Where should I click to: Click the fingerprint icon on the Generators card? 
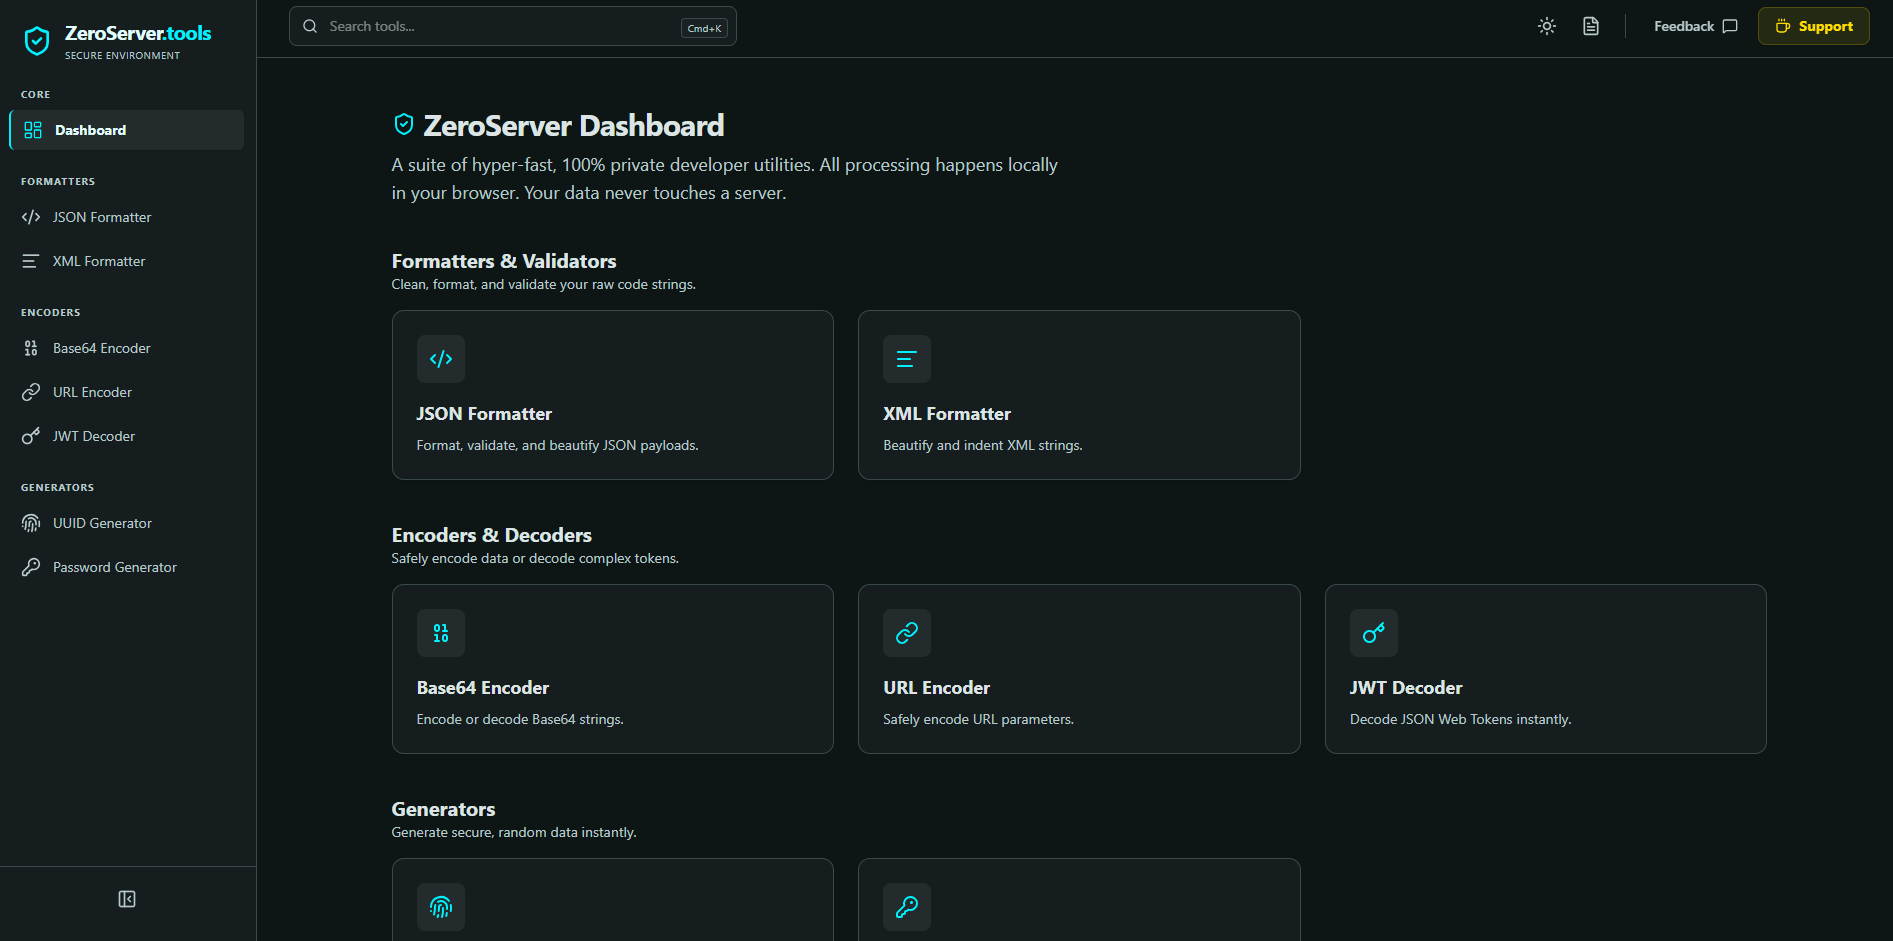point(441,907)
